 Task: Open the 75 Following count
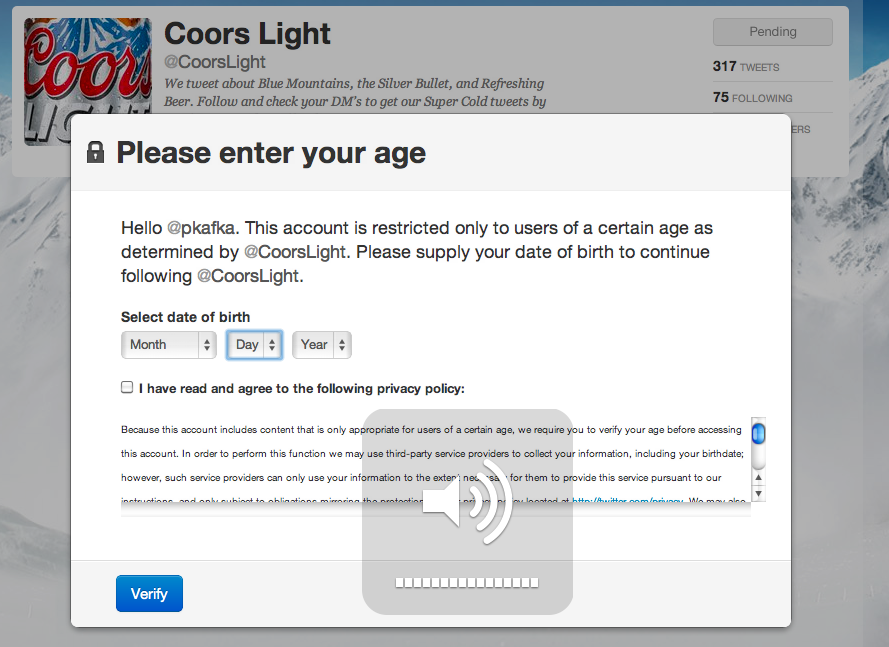tap(752, 98)
